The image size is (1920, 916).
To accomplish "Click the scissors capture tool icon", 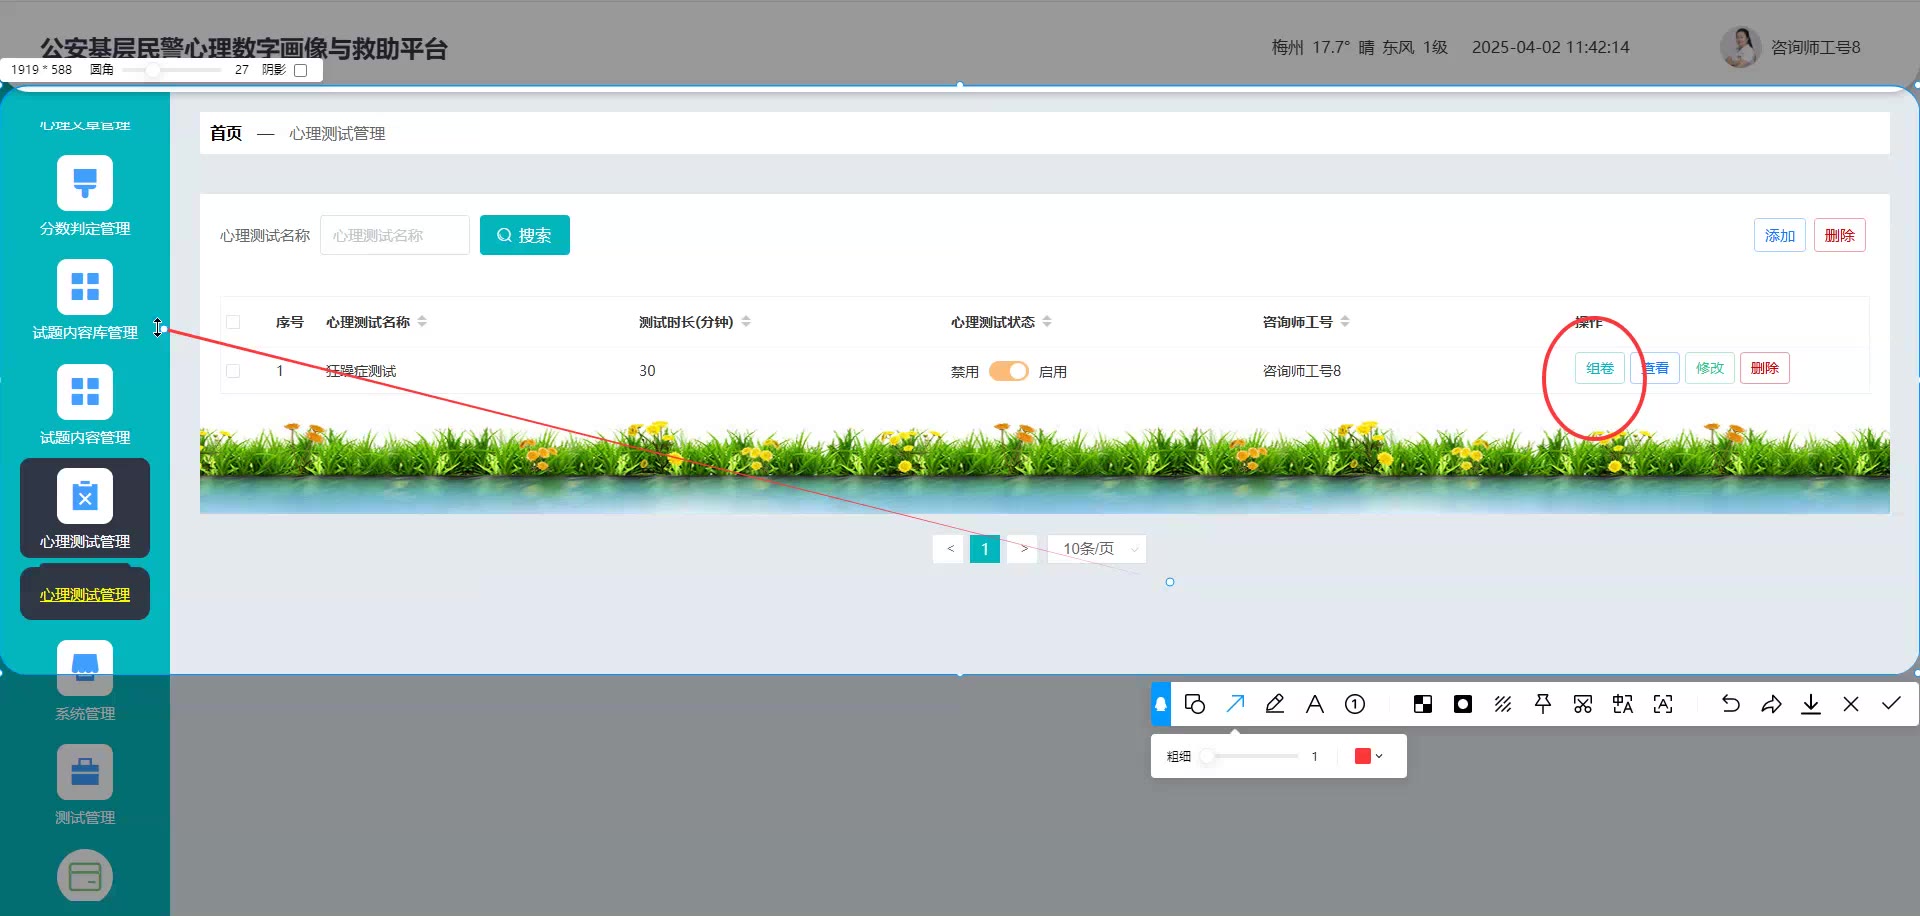I will click(x=1583, y=704).
